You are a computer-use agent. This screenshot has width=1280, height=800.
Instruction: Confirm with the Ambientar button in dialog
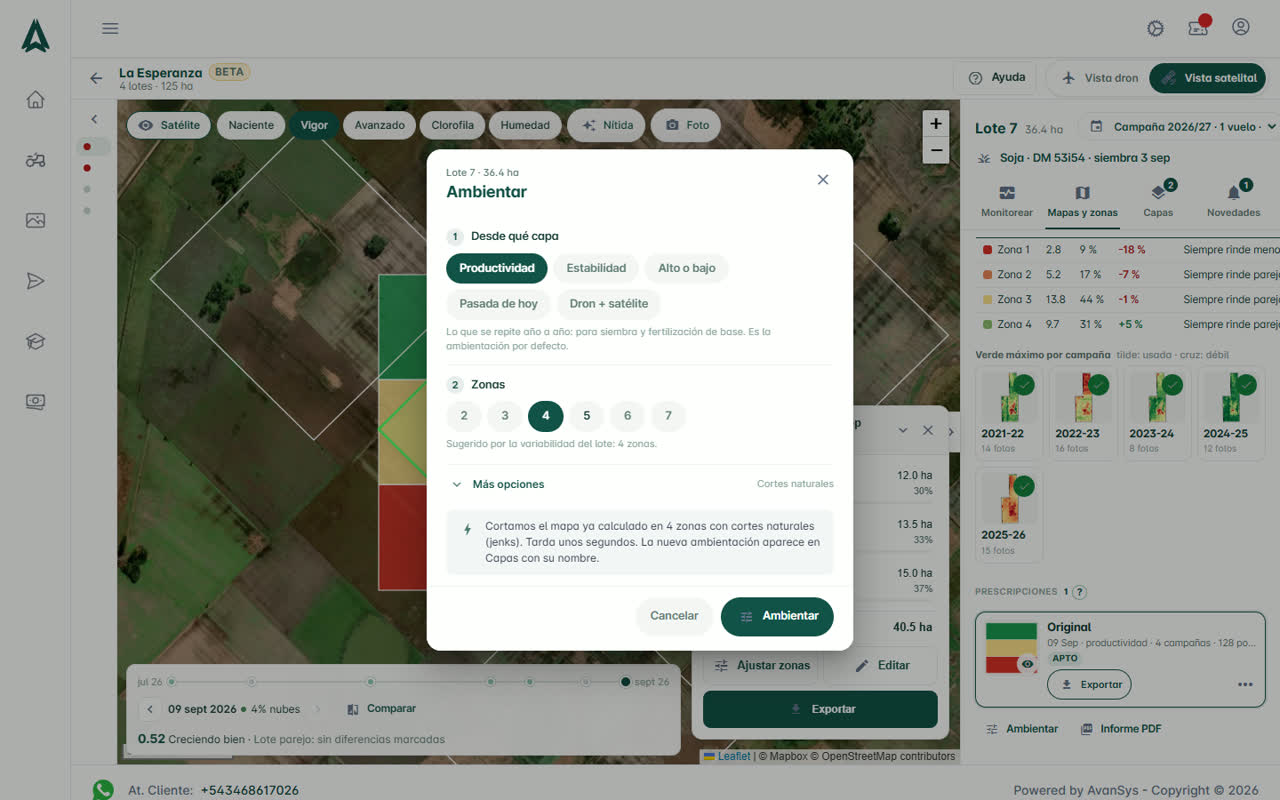click(777, 616)
